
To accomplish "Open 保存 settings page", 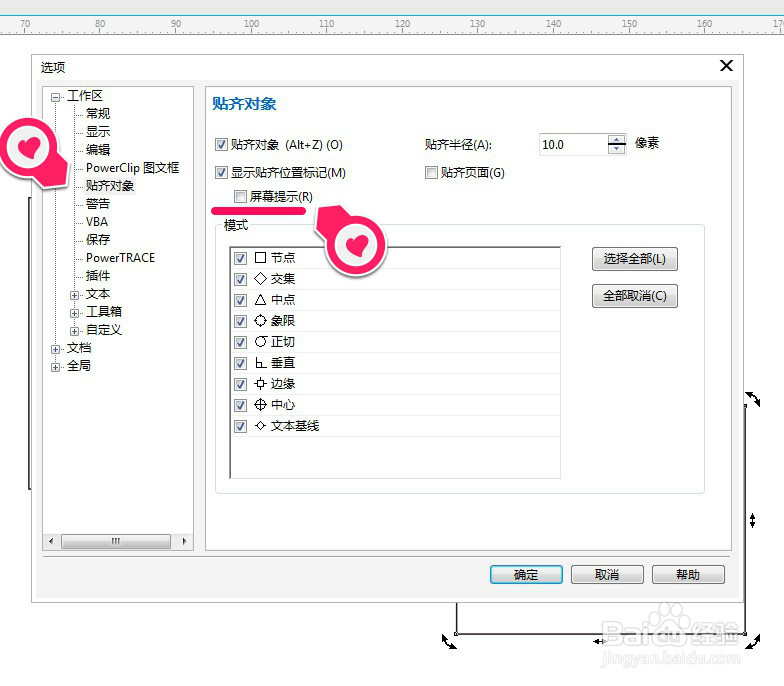I will tap(98, 240).
